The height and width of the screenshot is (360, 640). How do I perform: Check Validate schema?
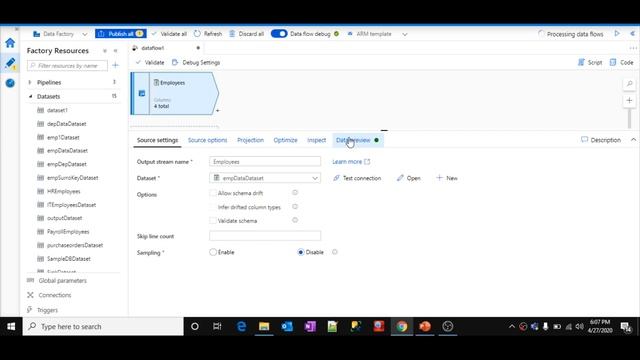[x=213, y=221]
